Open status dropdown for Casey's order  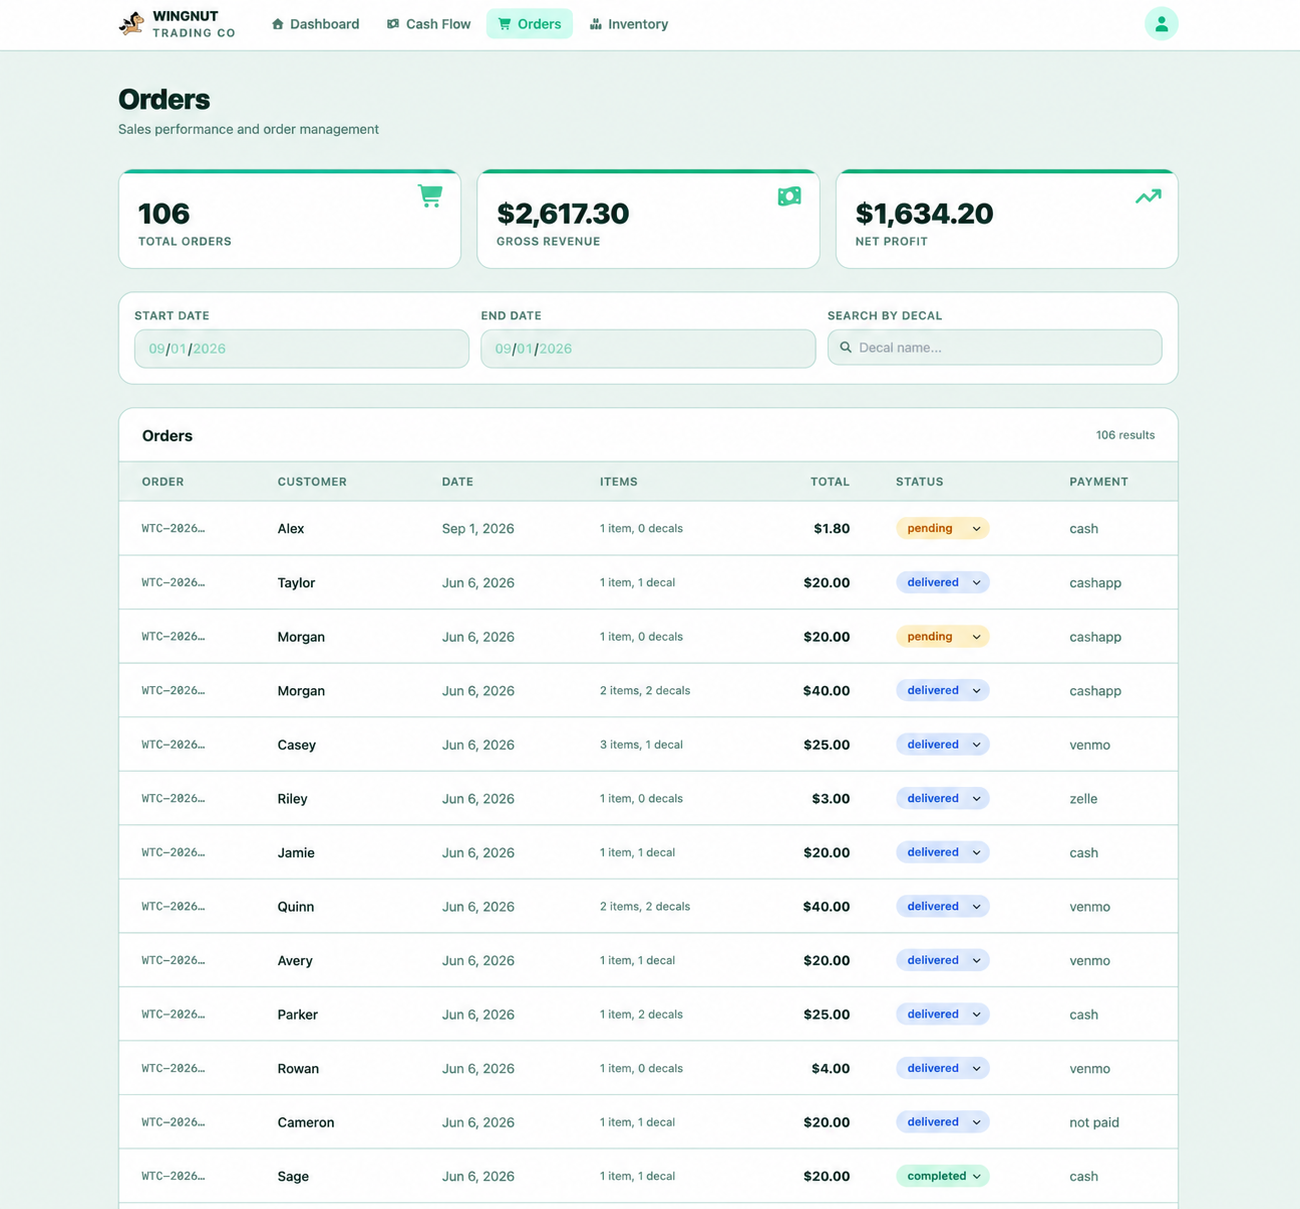[942, 744]
